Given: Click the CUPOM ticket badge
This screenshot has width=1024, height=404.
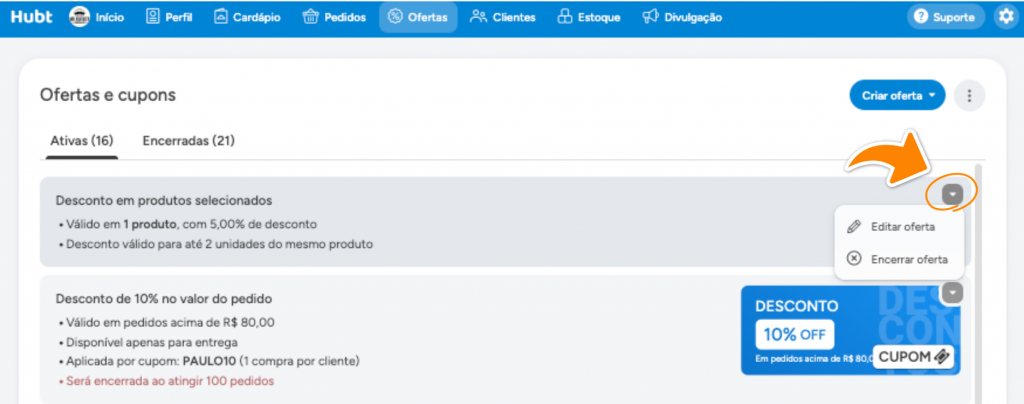Looking at the screenshot, I should coord(913,357).
